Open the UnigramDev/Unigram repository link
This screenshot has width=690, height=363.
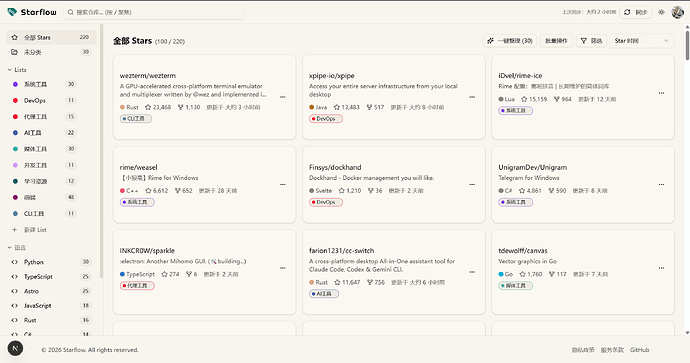532,167
